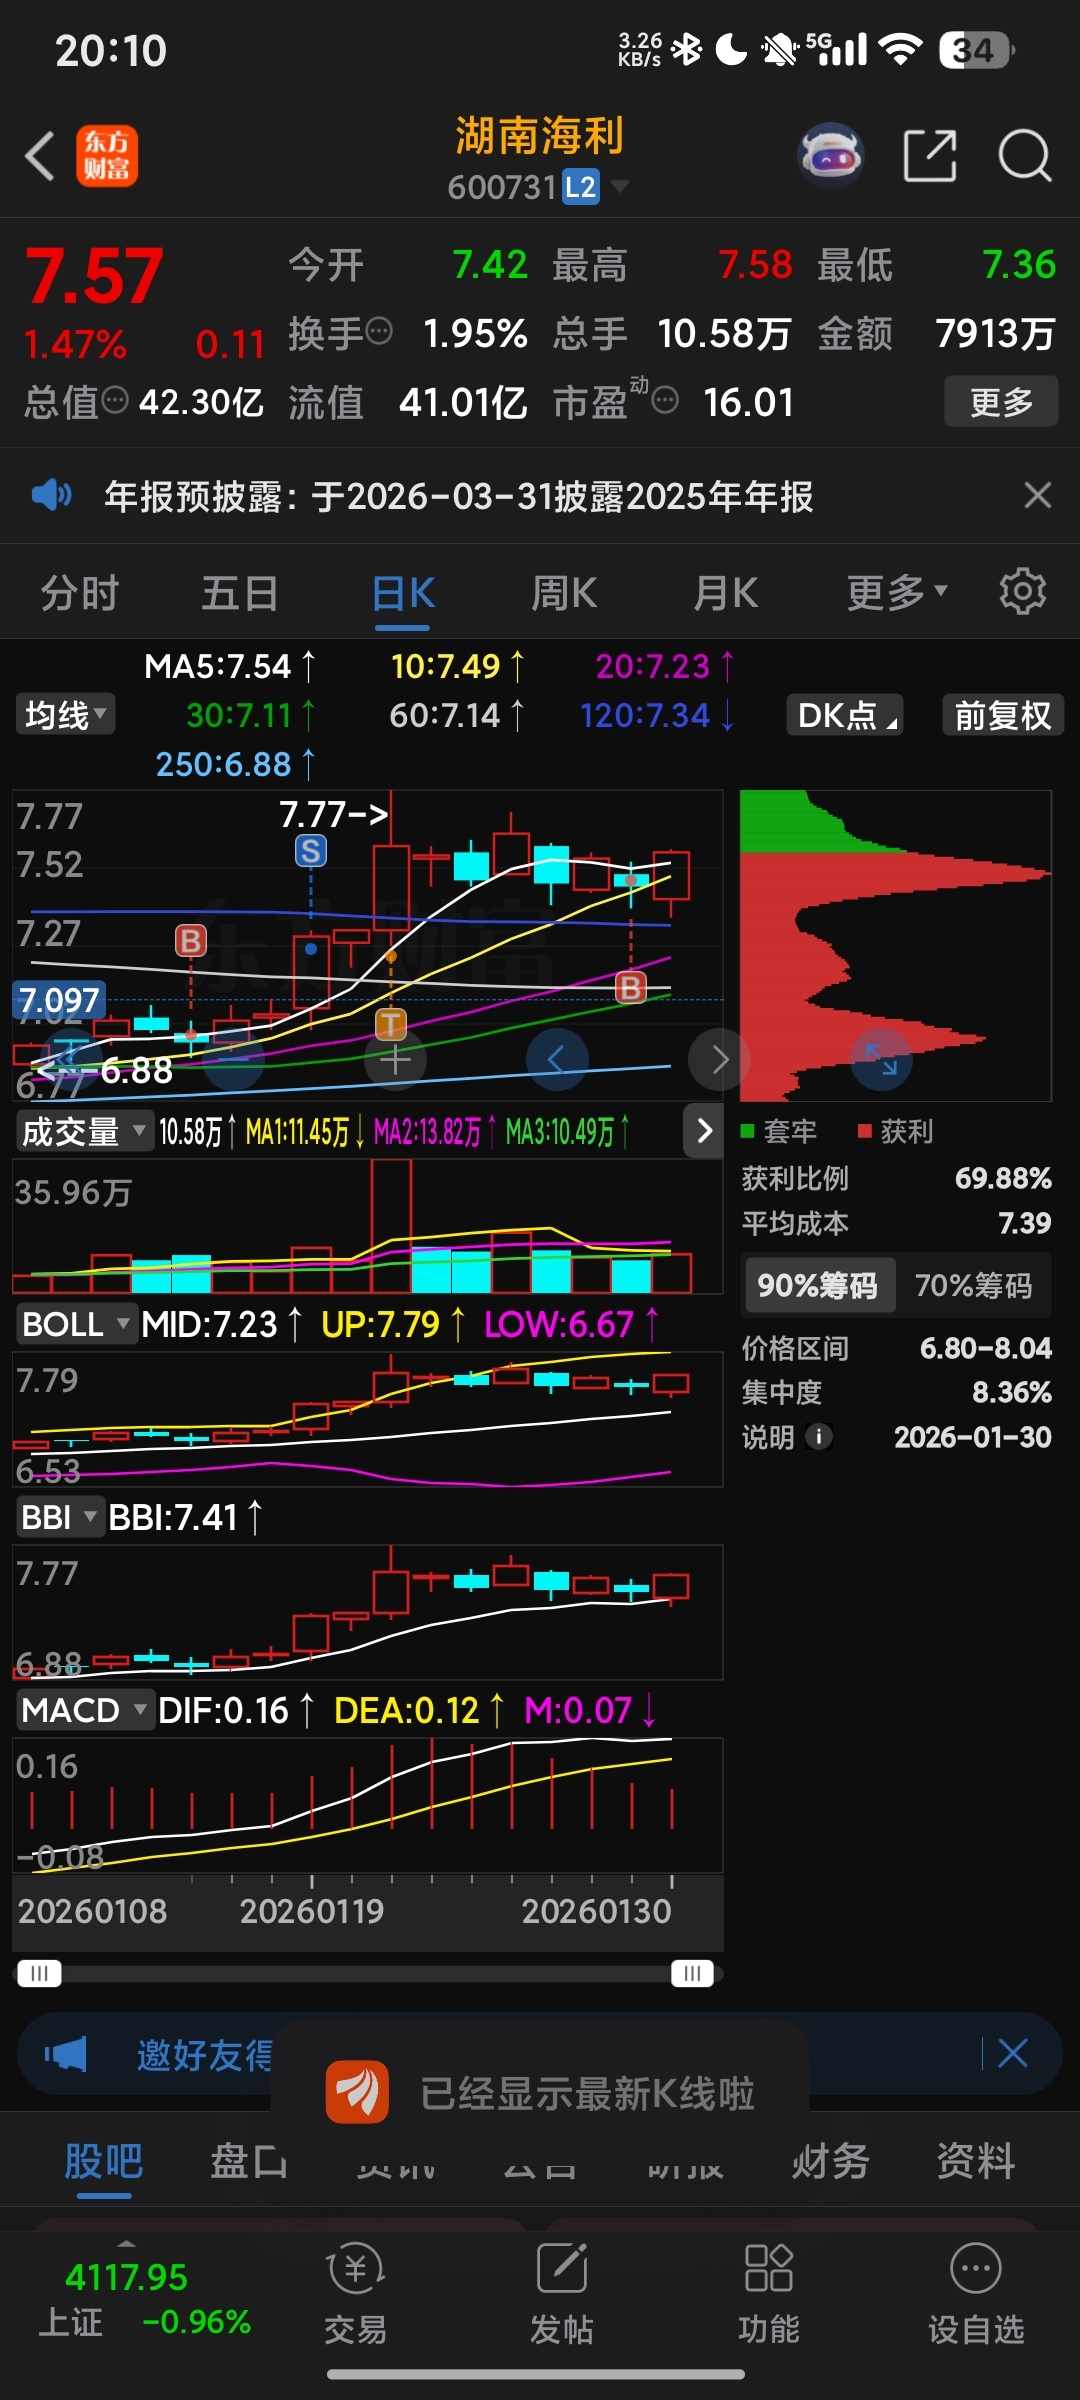Screen dimensions: 1080x2400
Task: Tap the share icon in the header
Action: point(930,156)
